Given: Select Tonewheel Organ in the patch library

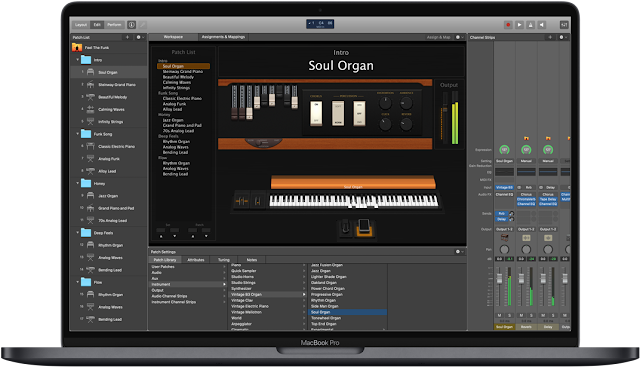Looking at the screenshot, I should tap(326, 318).
